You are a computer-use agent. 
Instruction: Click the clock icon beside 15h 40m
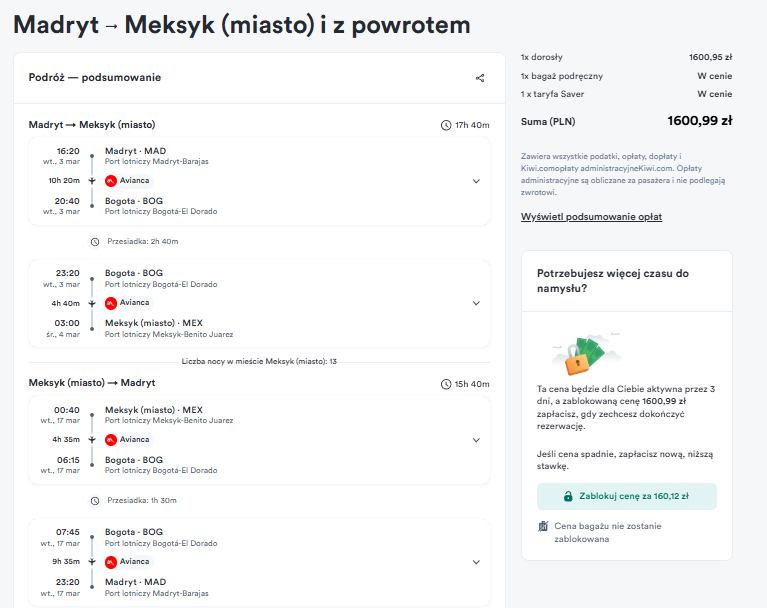pos(446,384)
